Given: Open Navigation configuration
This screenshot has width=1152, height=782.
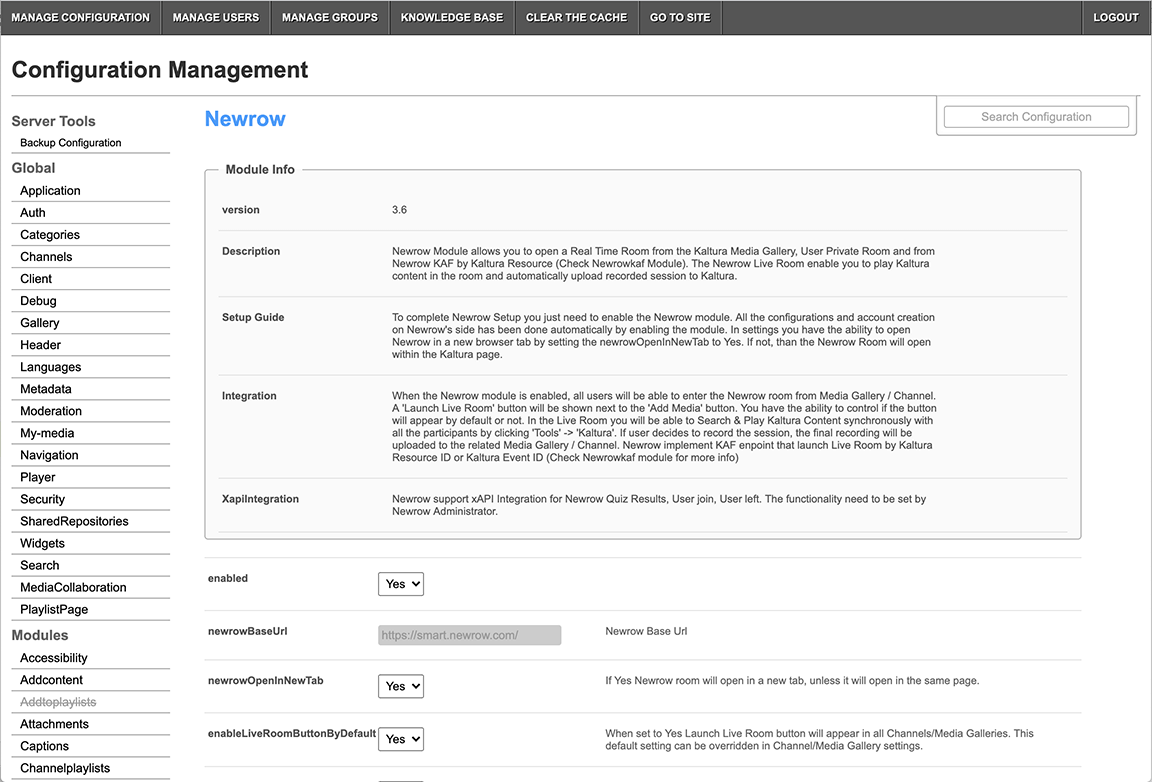Looking at the screenshot, I should (49, 455).
